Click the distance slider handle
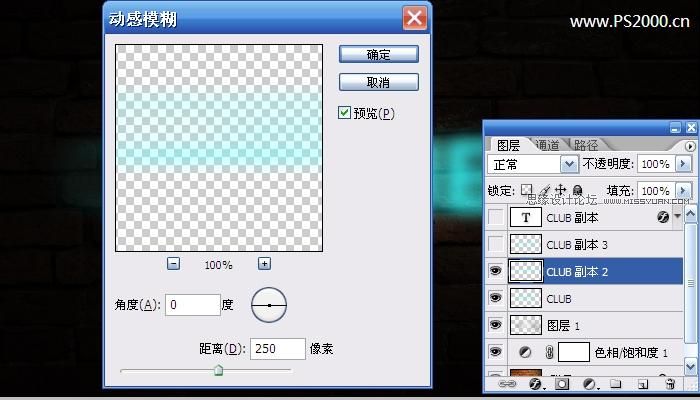This screenshot has height=400, width=700. 218,370
